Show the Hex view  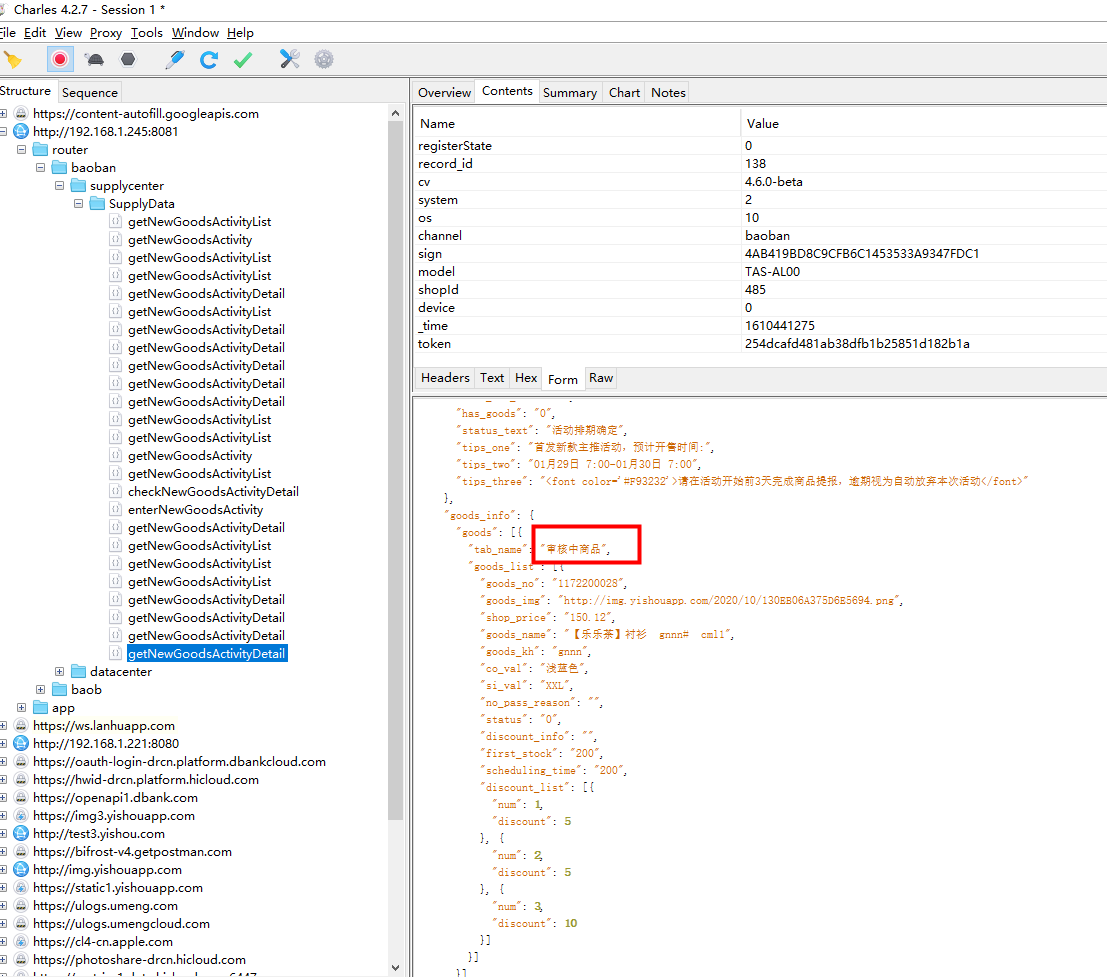click(x=526, y=378)
